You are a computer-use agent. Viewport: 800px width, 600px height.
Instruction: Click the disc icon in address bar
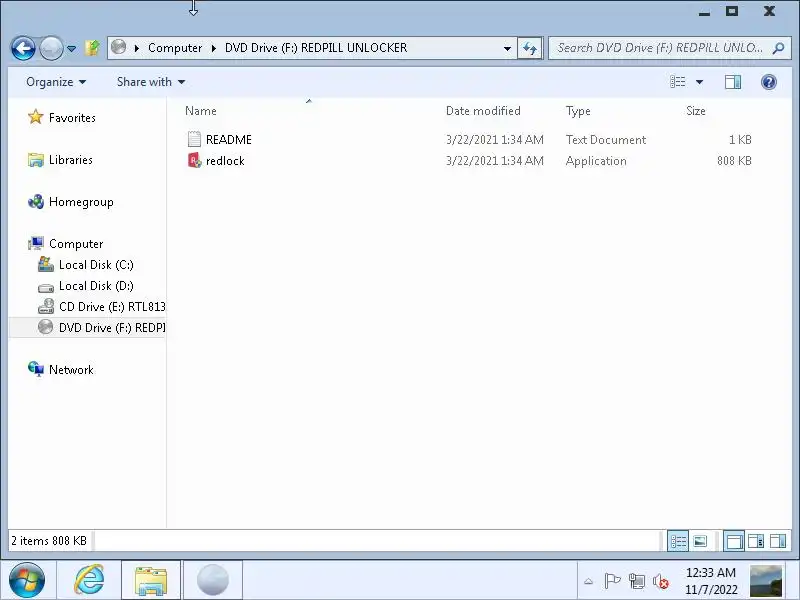(x=118, y=47)
